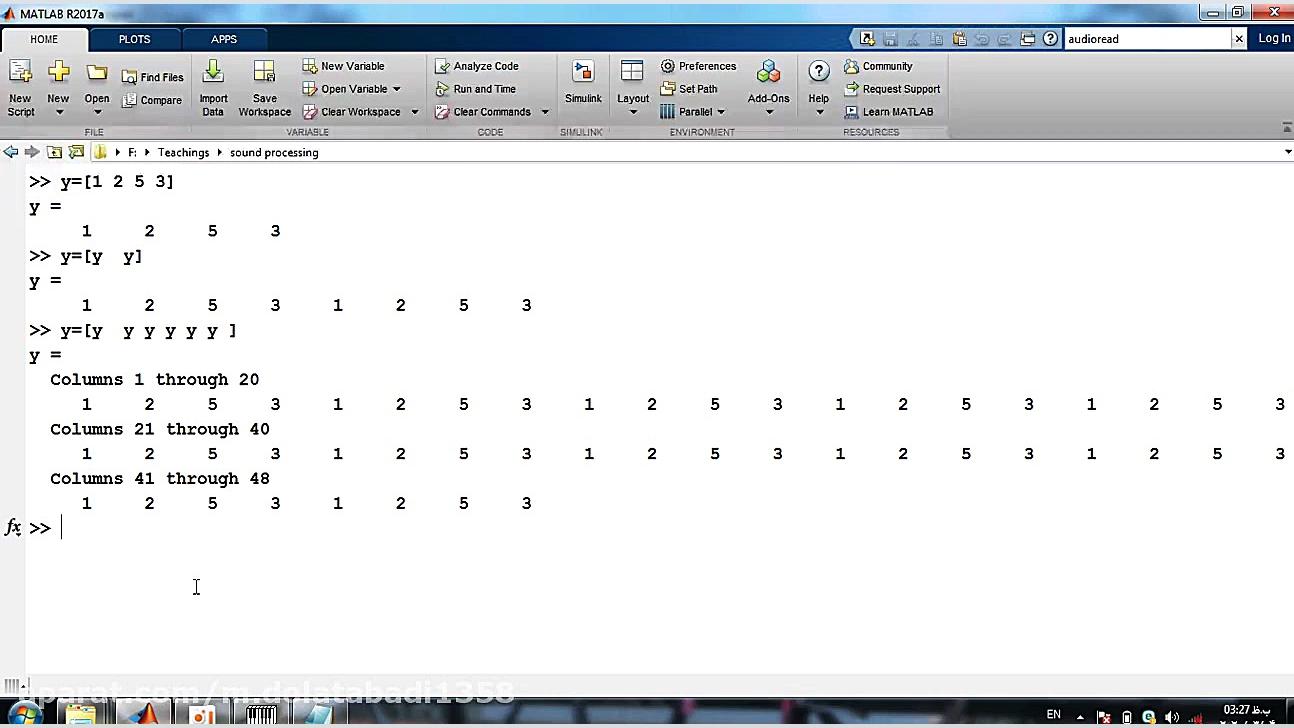1294x728 pixels.
Task: Open MATLAB Preferences
Action: coord(698,66)
